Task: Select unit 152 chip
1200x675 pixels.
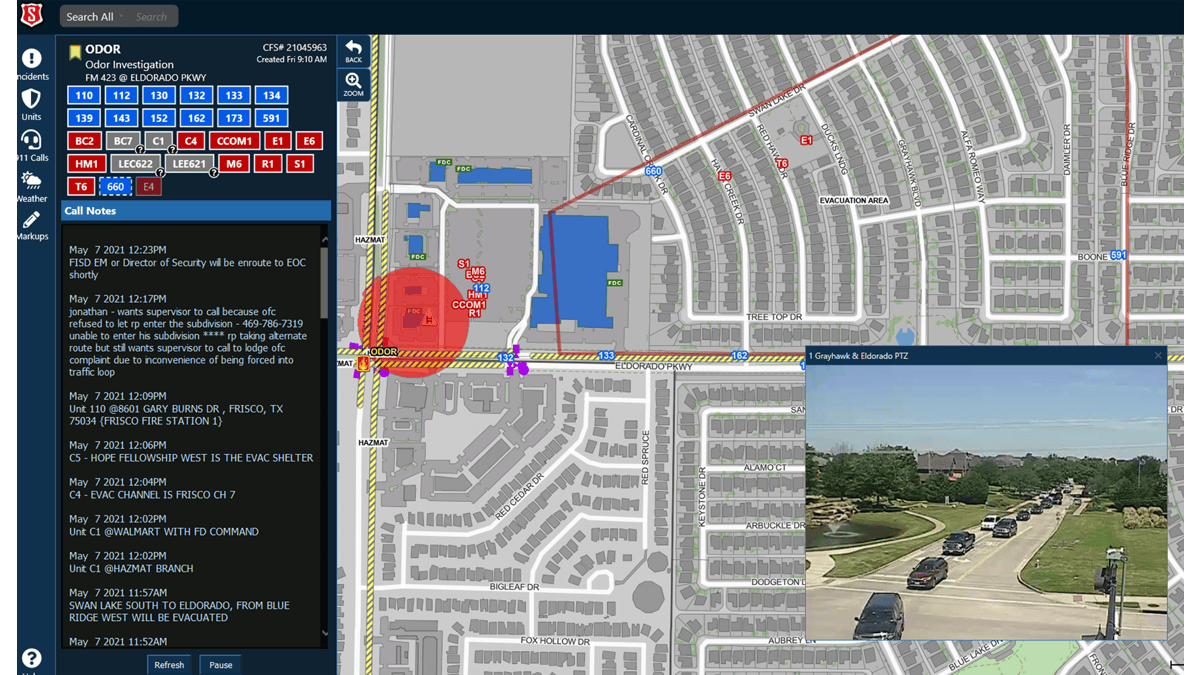Action: pos(159,118)
